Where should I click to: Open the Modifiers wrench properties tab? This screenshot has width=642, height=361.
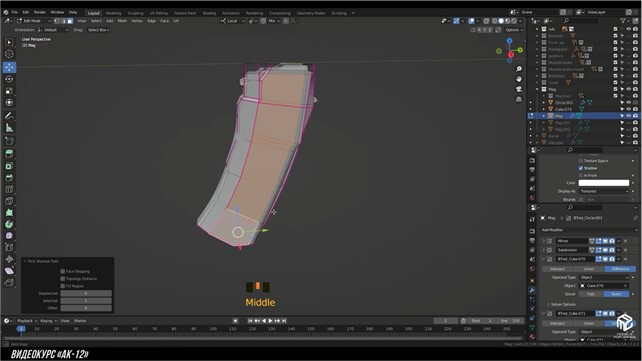pos(532,290)
